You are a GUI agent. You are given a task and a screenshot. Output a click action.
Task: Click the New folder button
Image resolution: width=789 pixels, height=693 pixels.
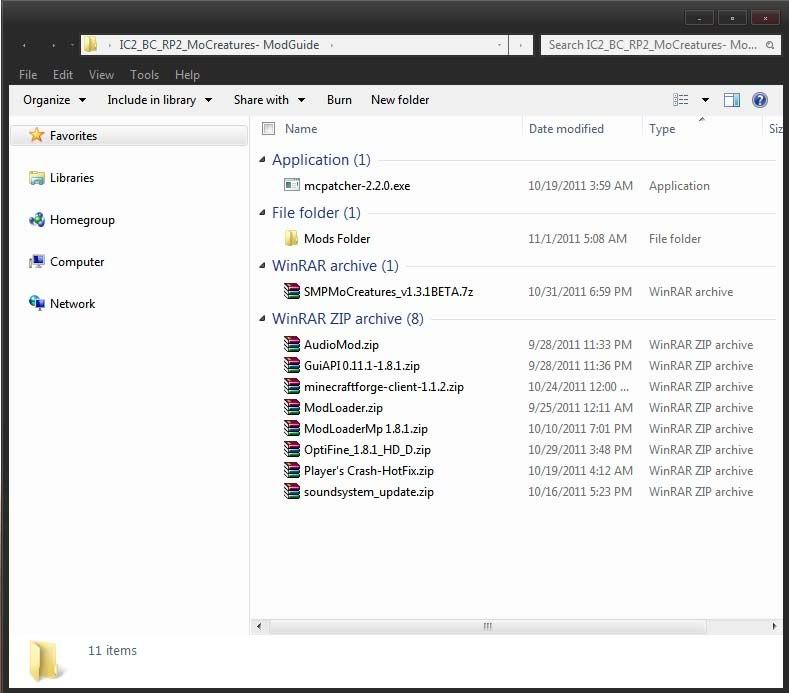[400, 100]
